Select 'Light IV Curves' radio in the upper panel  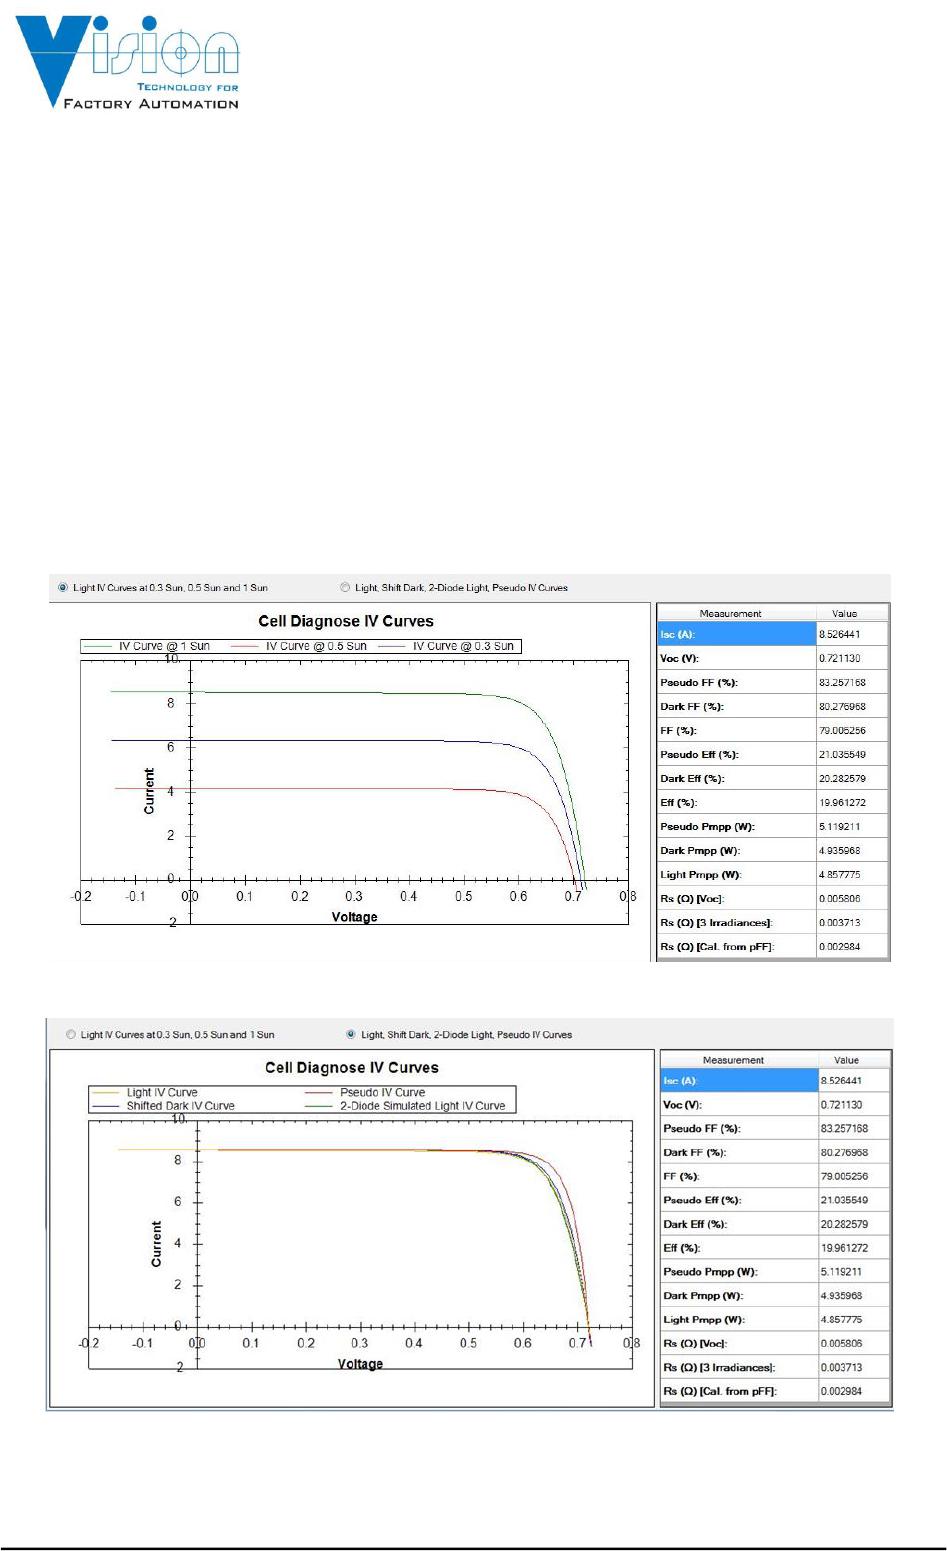(65, 587)
